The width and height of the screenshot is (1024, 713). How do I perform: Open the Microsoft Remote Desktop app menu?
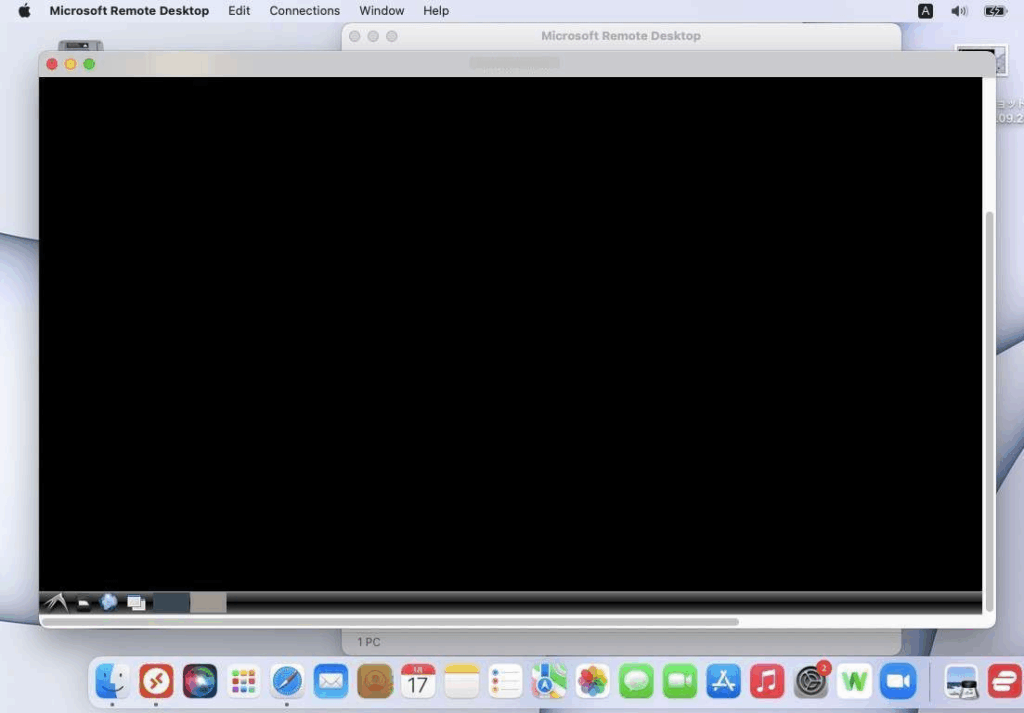pyautogui.click(x=129, y=10)
